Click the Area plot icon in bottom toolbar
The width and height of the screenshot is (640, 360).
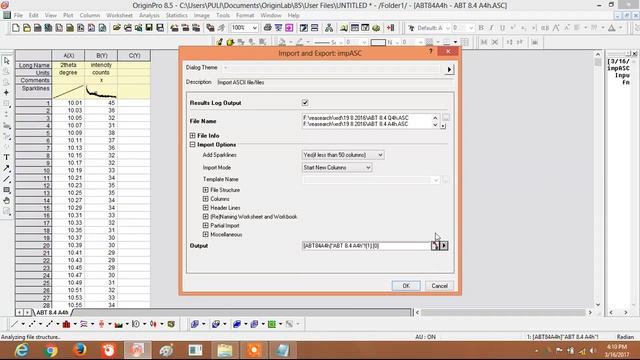[119, 324]
